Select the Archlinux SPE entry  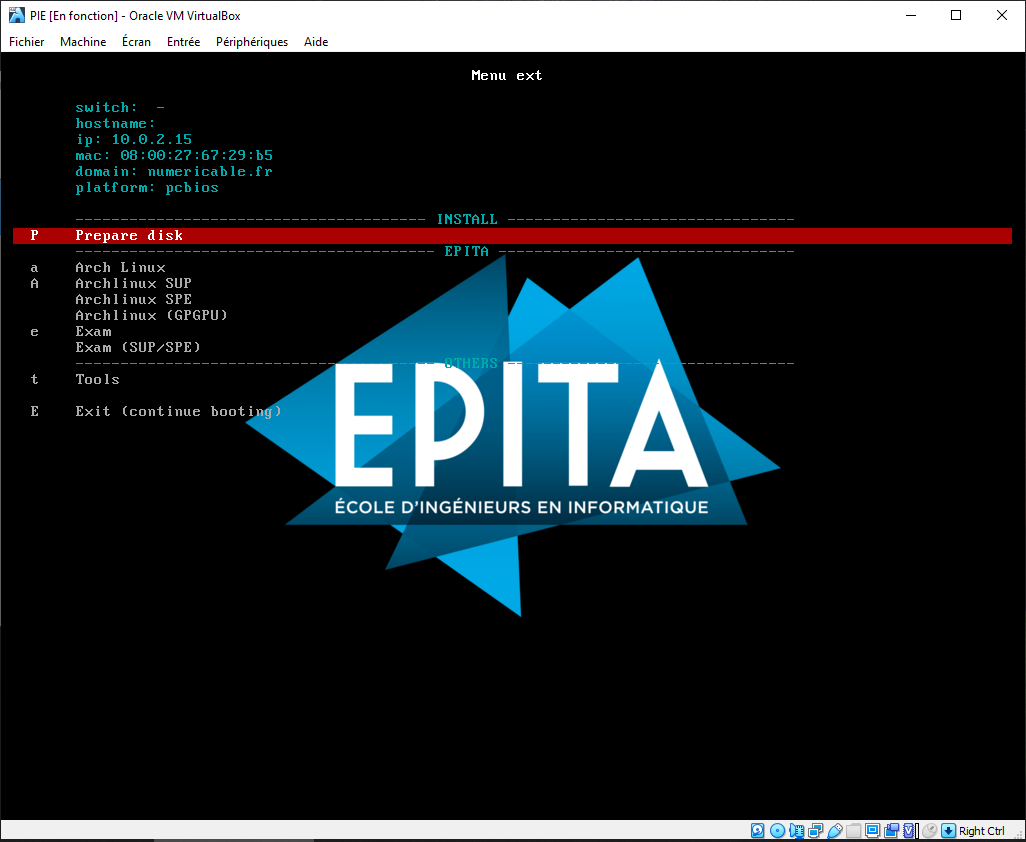pyautogui.click(x=133, y=300)
